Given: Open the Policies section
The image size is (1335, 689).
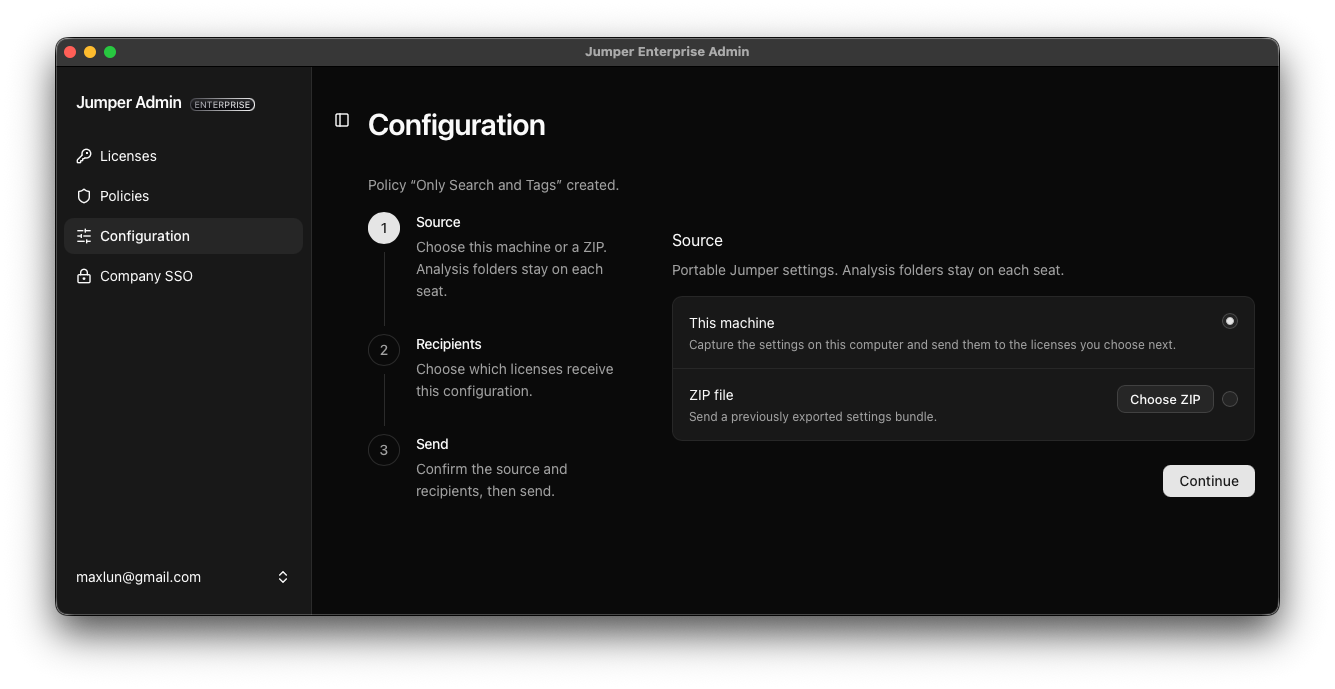Looking at the screenshot, I should (x=183, y=196).
